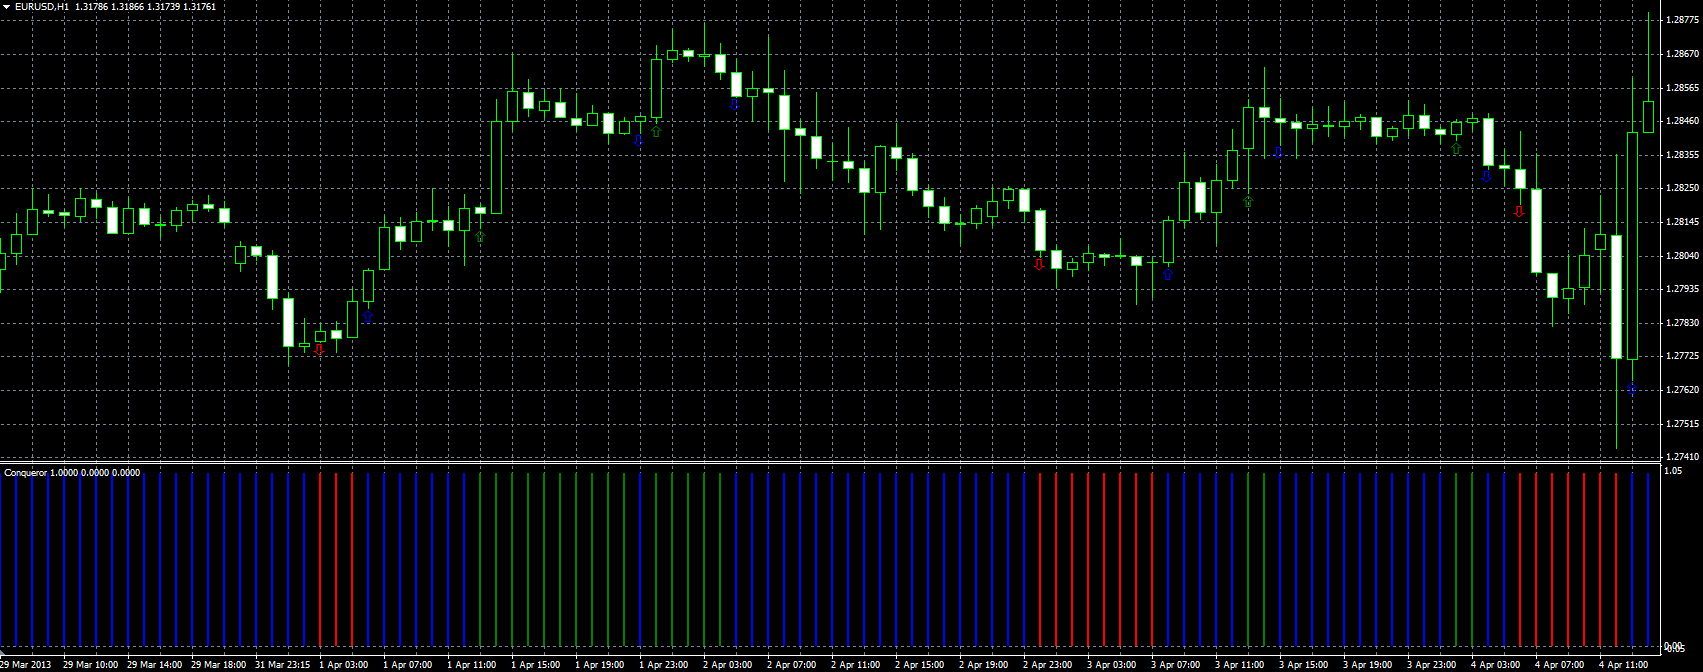Click the 1.27725 price axis label

point(1684,356)
